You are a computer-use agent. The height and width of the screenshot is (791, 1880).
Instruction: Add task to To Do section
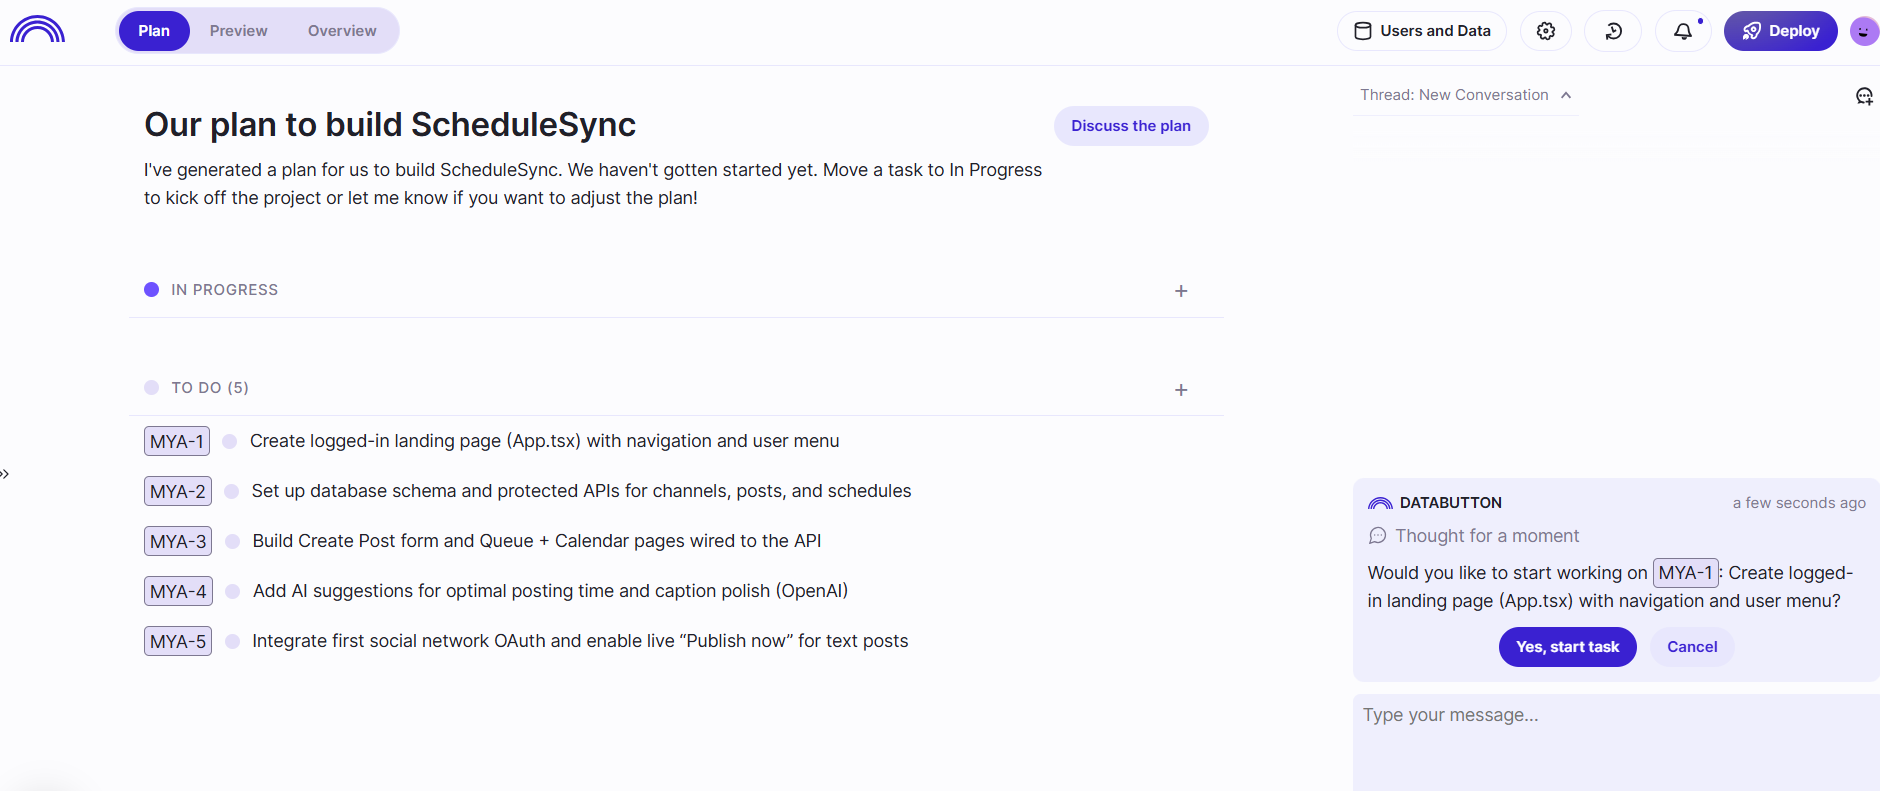(1181, 390)
